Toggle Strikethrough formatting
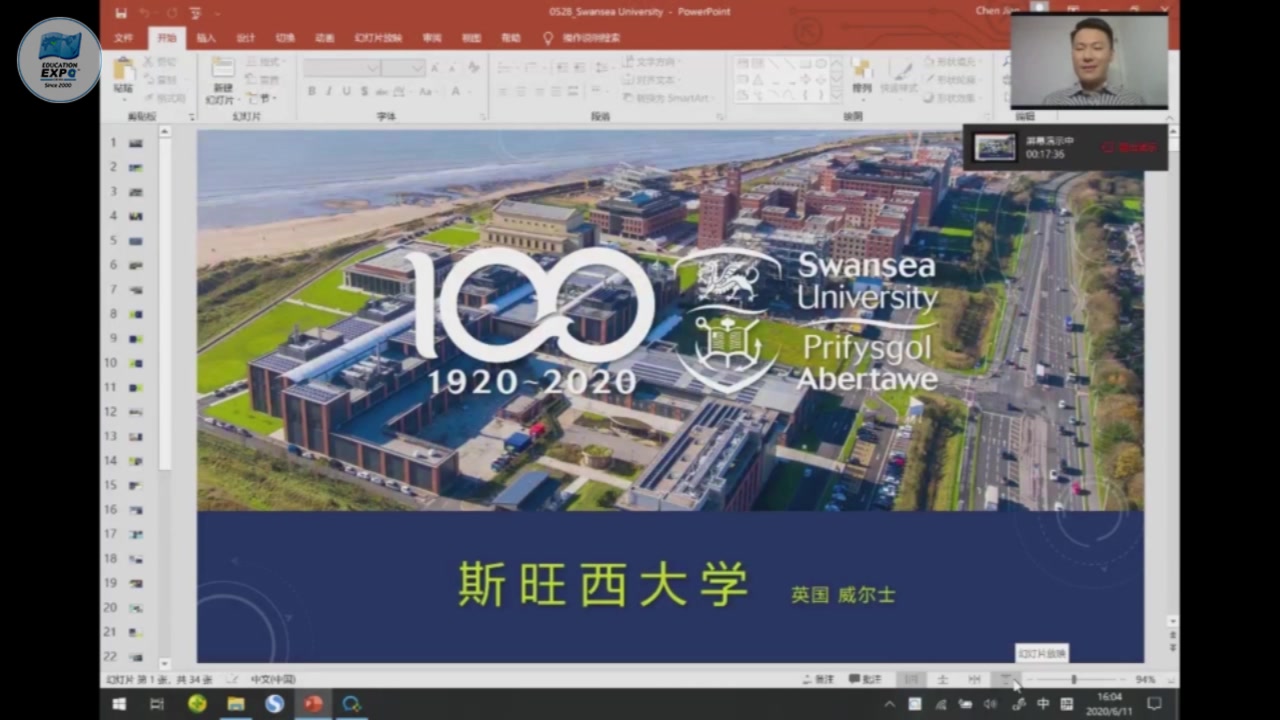This screenshot has height=720, width=1280. (383, 91)
